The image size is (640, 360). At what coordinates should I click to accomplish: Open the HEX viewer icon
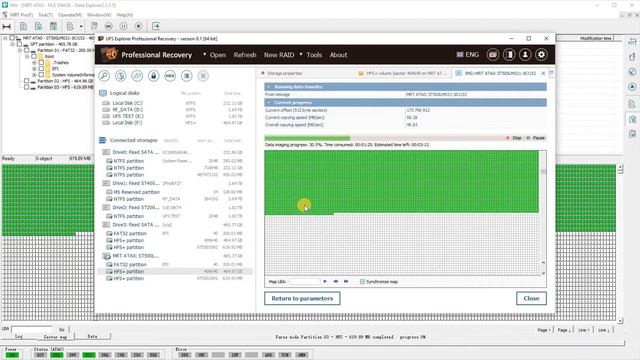[170, 76]
